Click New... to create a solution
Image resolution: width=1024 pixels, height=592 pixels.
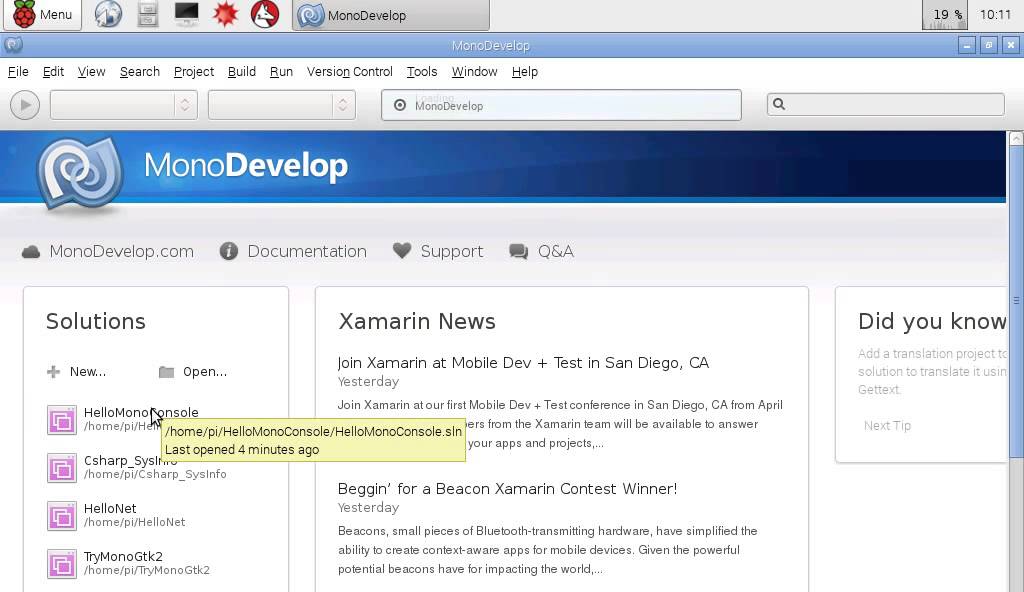click(x=88, y=372)
